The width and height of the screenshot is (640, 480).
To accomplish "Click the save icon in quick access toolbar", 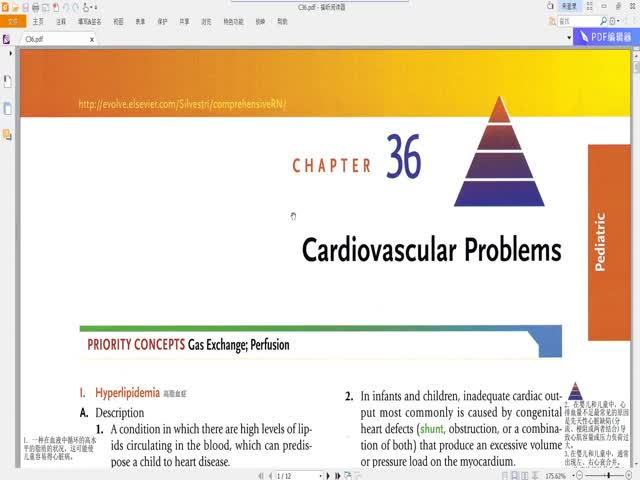I will (x=25, y=7).
